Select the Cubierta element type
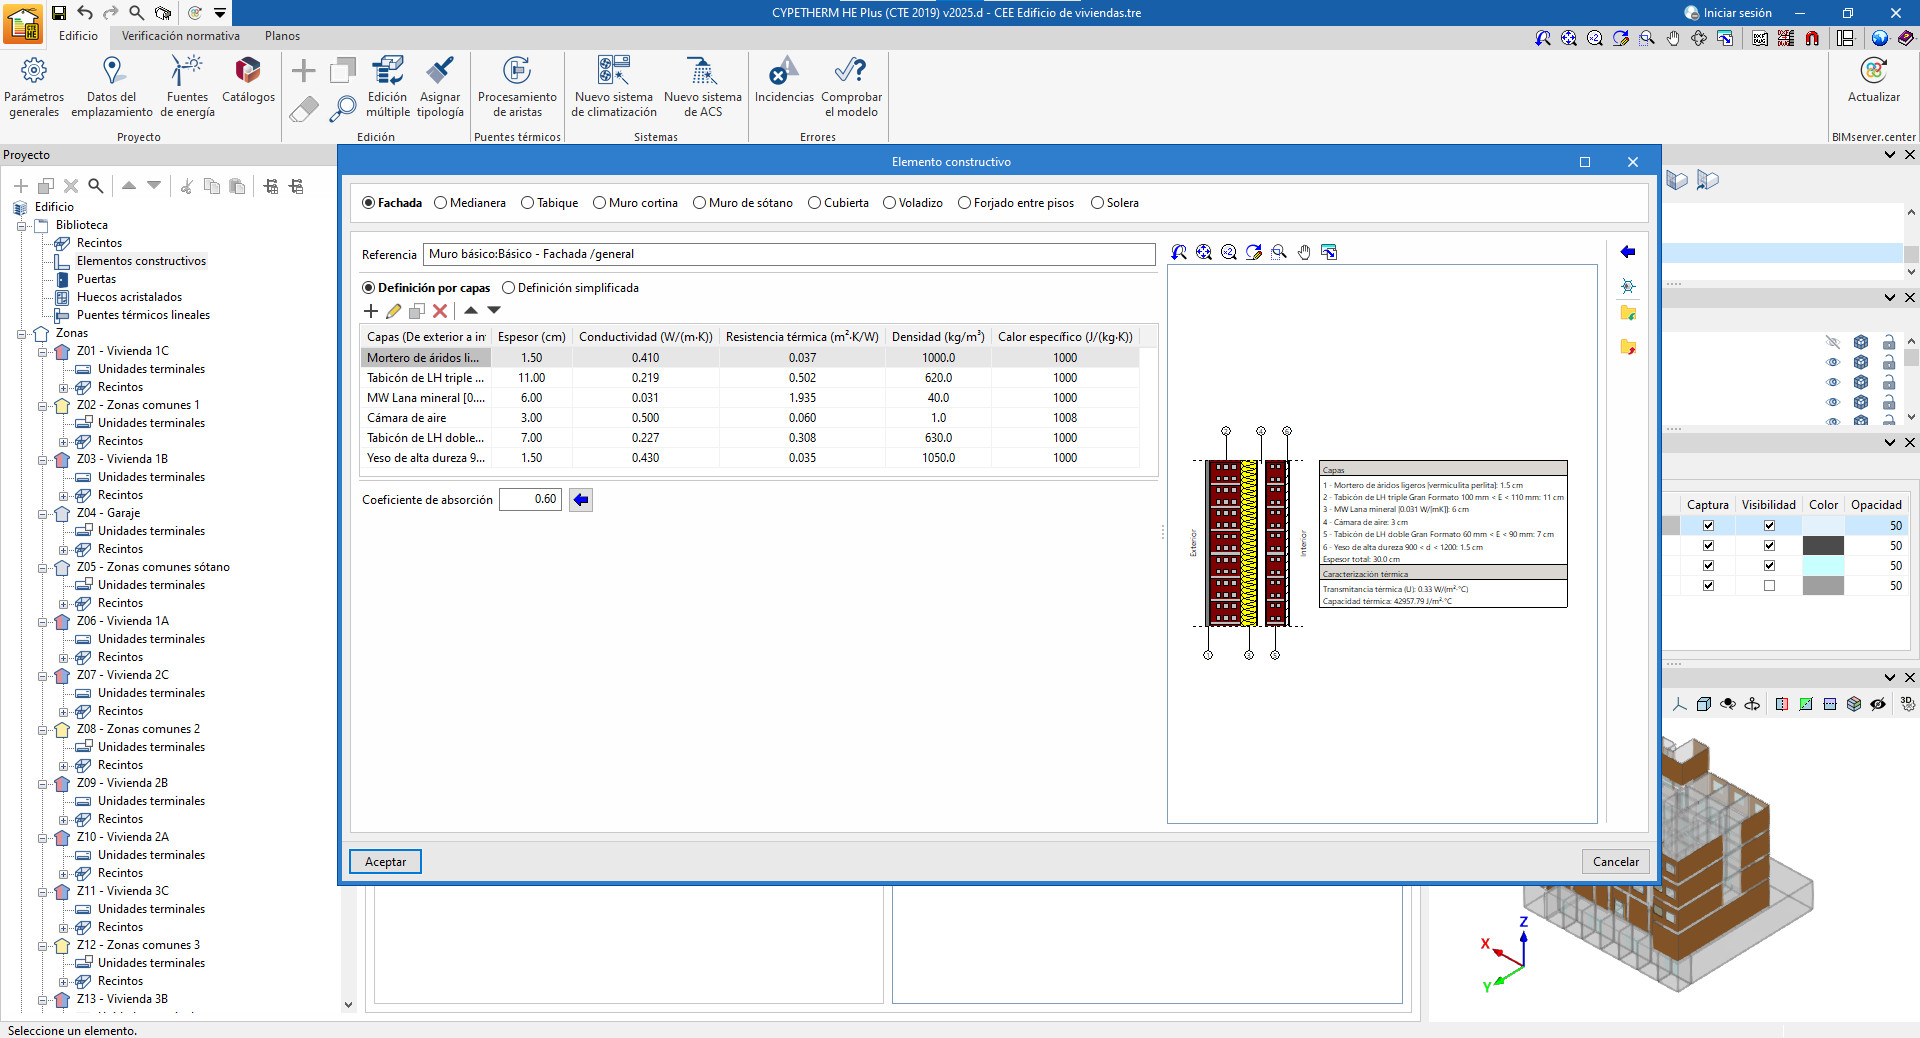 coord(815,203)
